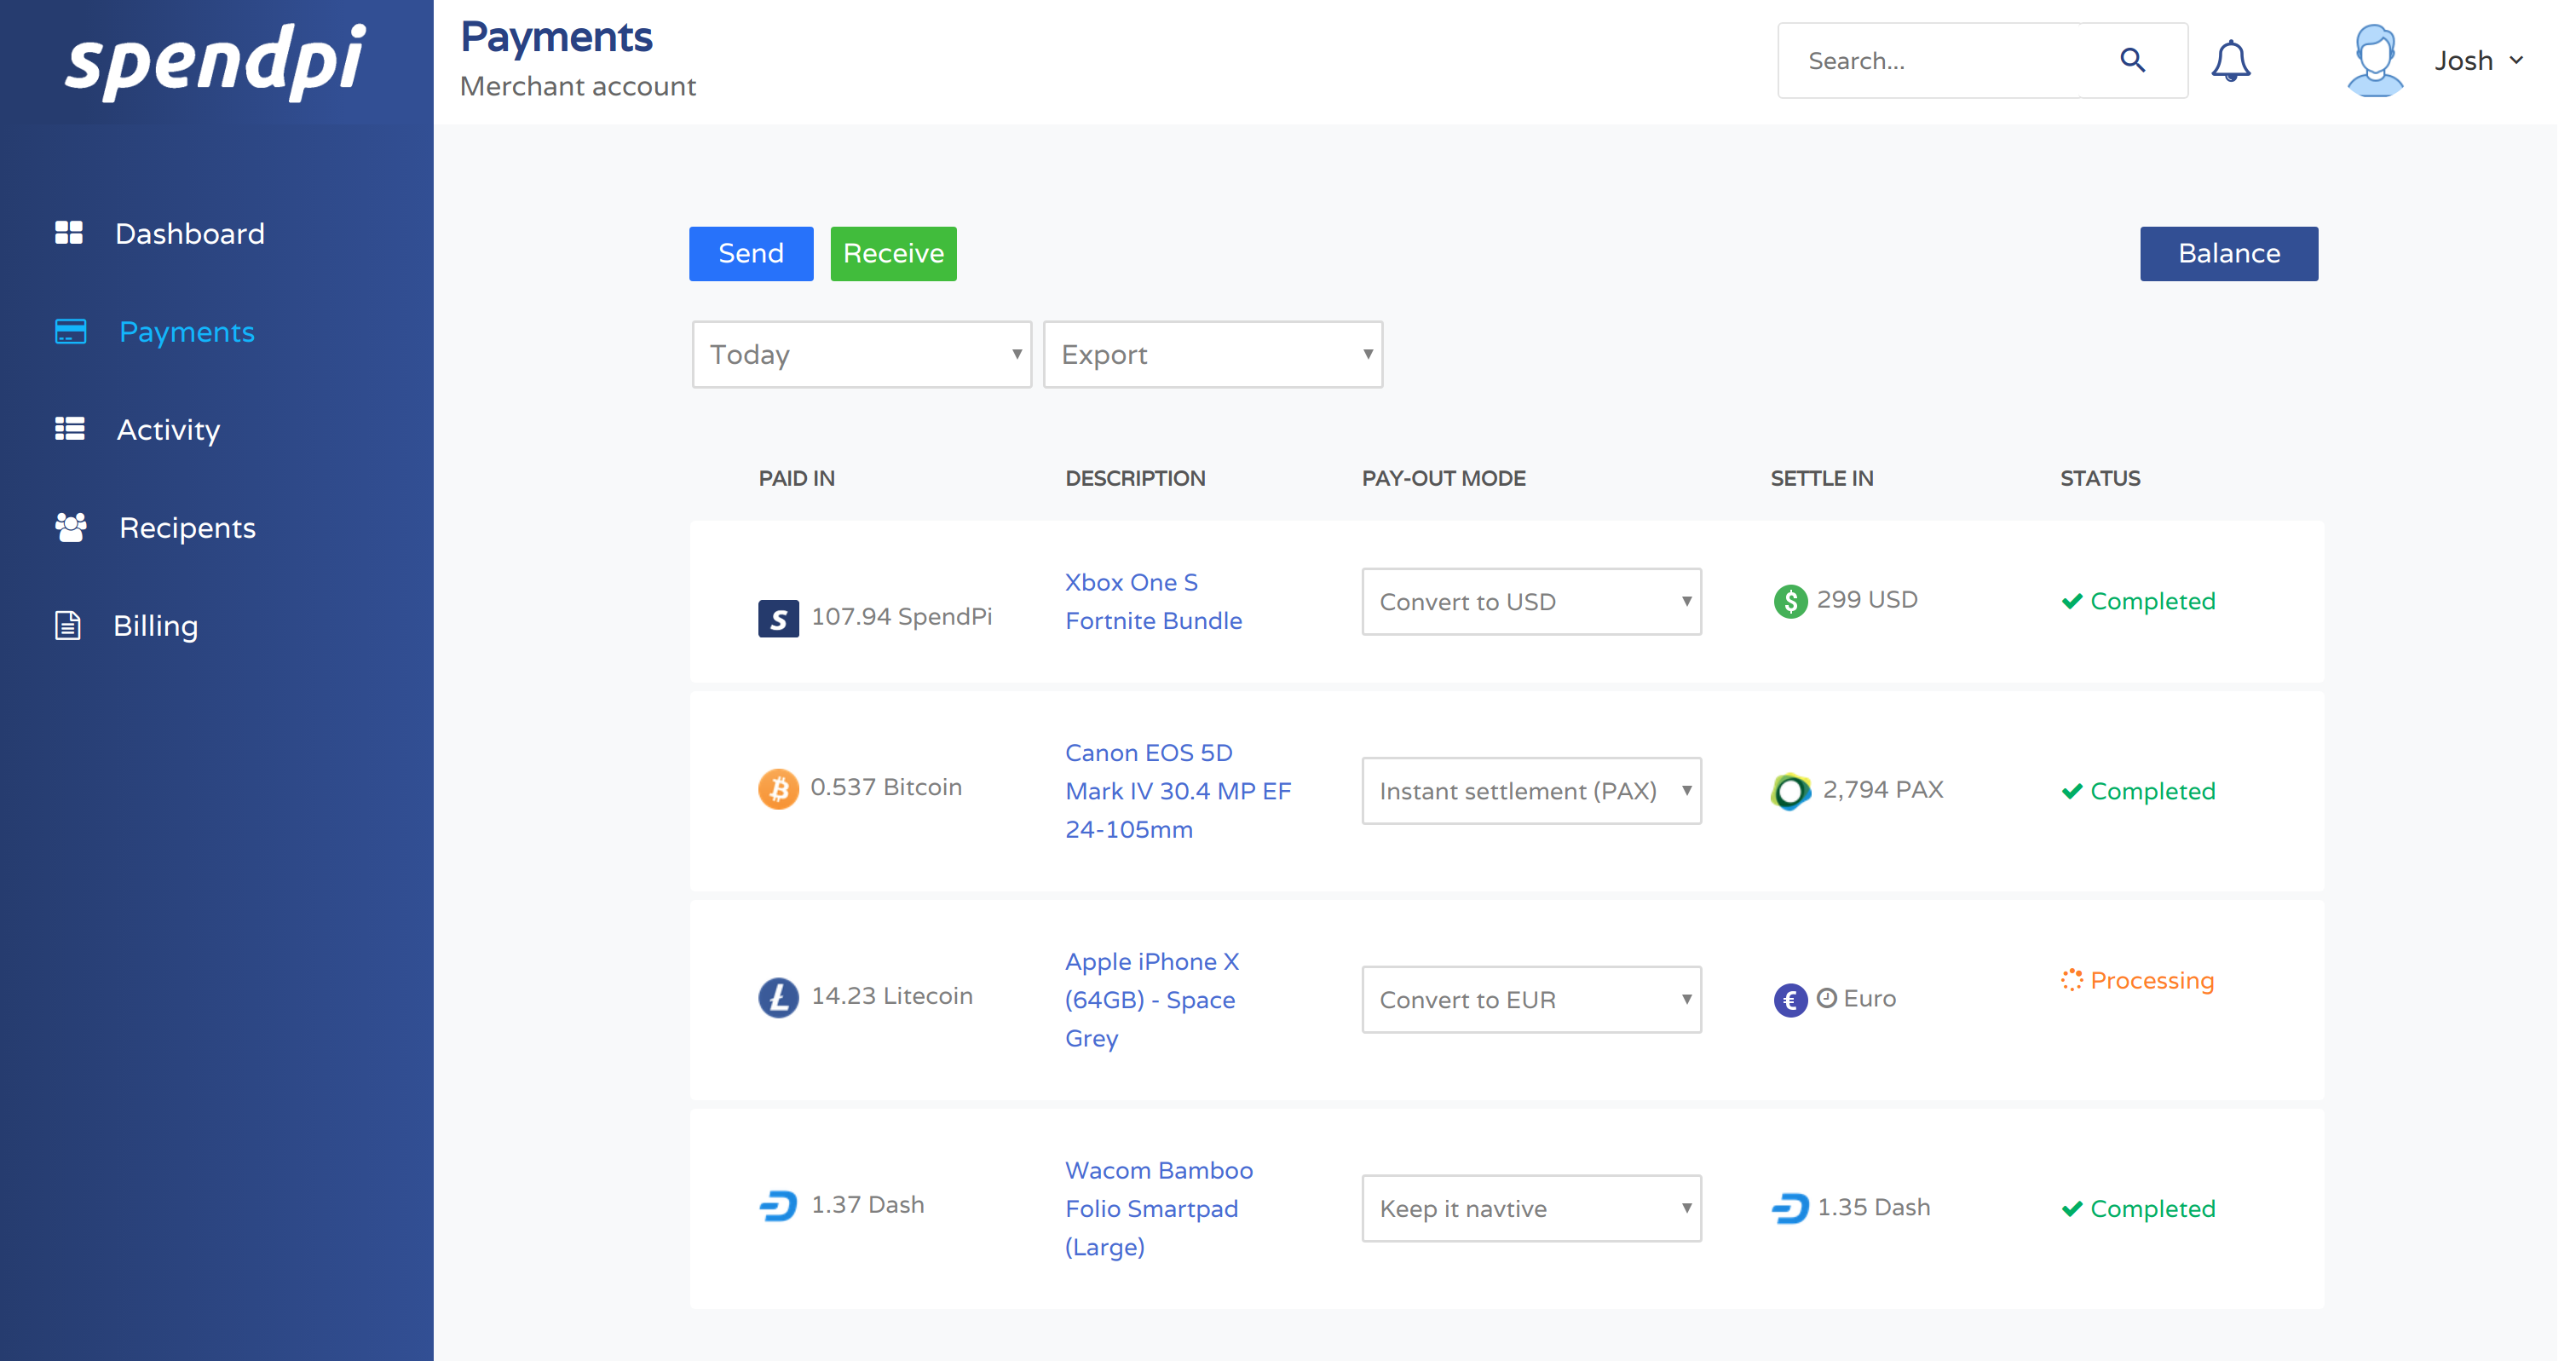Click the Dashboard grid icon
Image resolution: width=2576 pixels, height=1361 pixels.
[x=69, y=233]
